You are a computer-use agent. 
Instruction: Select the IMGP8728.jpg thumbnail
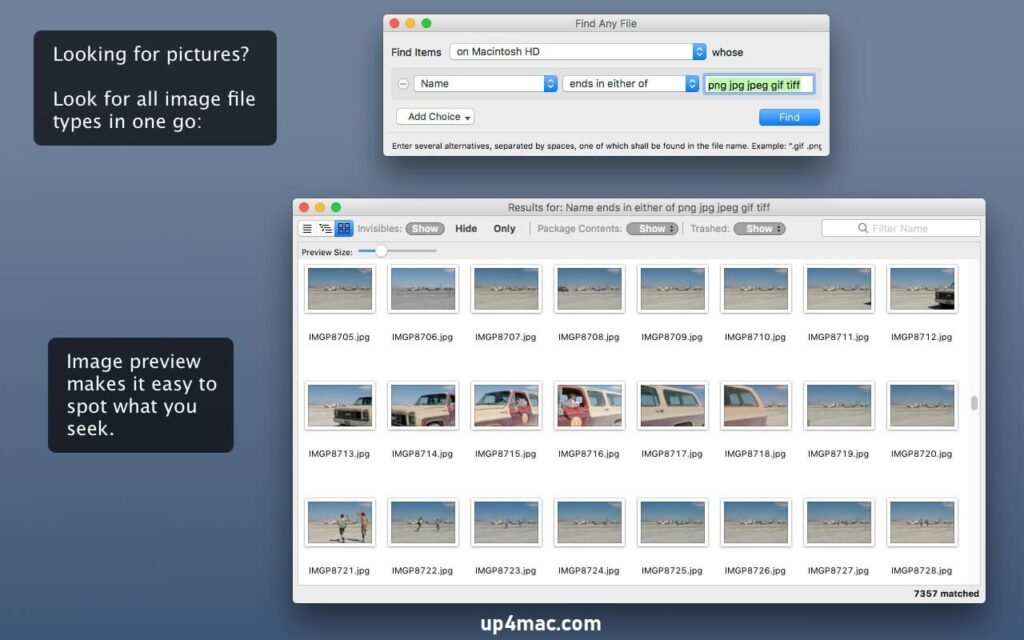(x=921, y=521)
